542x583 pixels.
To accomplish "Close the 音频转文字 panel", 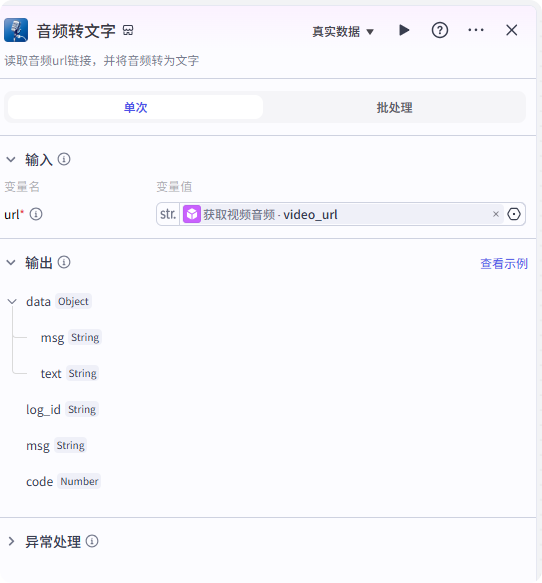I will click(x=512, y=30).
